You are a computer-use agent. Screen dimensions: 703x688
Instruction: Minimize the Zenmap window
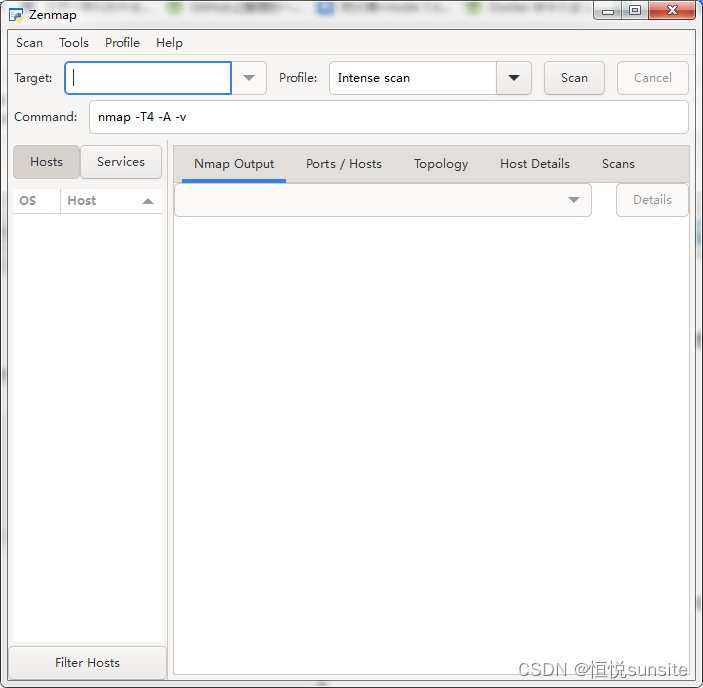coord(608,11)
